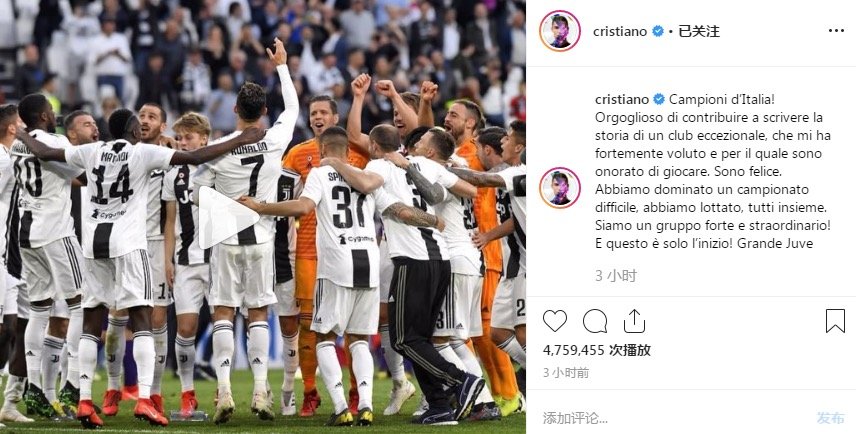Check the verified badge in the caption
Viewport: 856px width, 434px height.
pyautogui.click(x=659, y=99)
